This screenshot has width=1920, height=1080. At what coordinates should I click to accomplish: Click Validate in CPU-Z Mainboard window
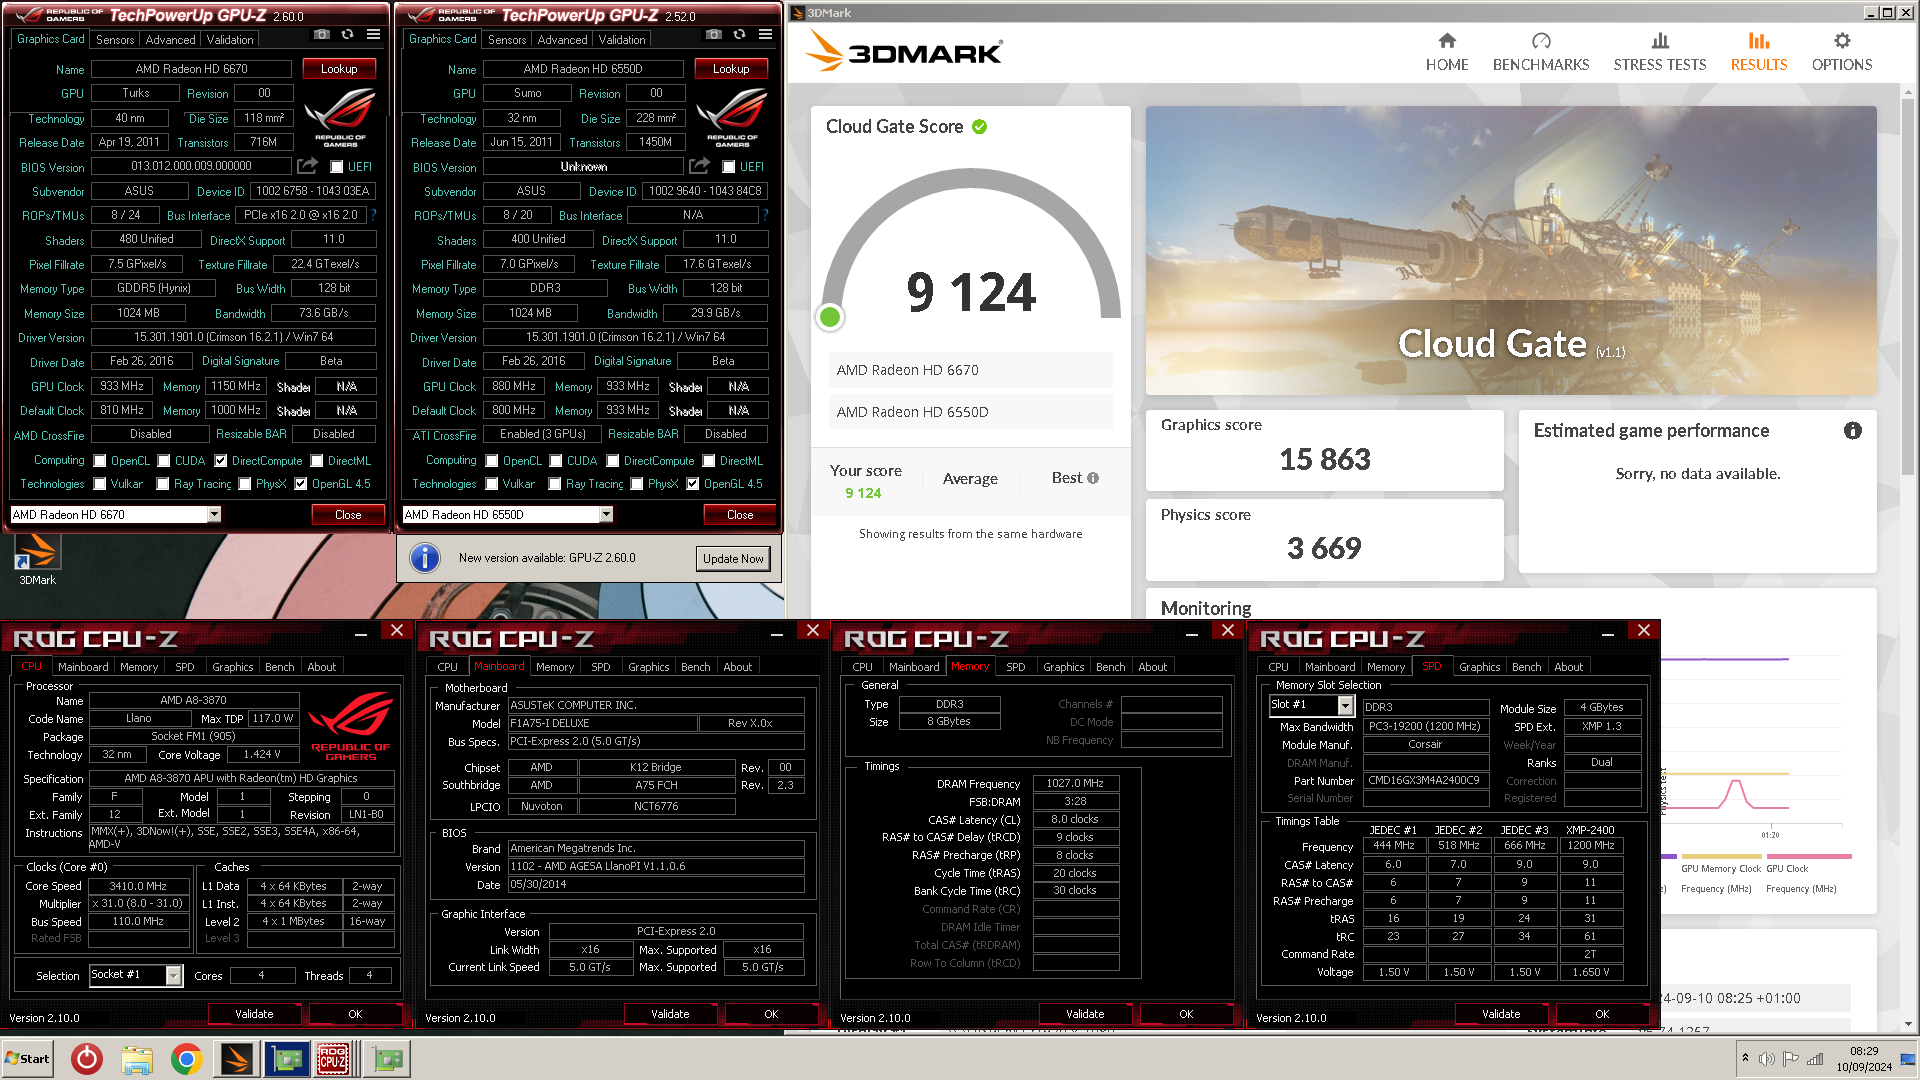click(x=670, y=1014)
